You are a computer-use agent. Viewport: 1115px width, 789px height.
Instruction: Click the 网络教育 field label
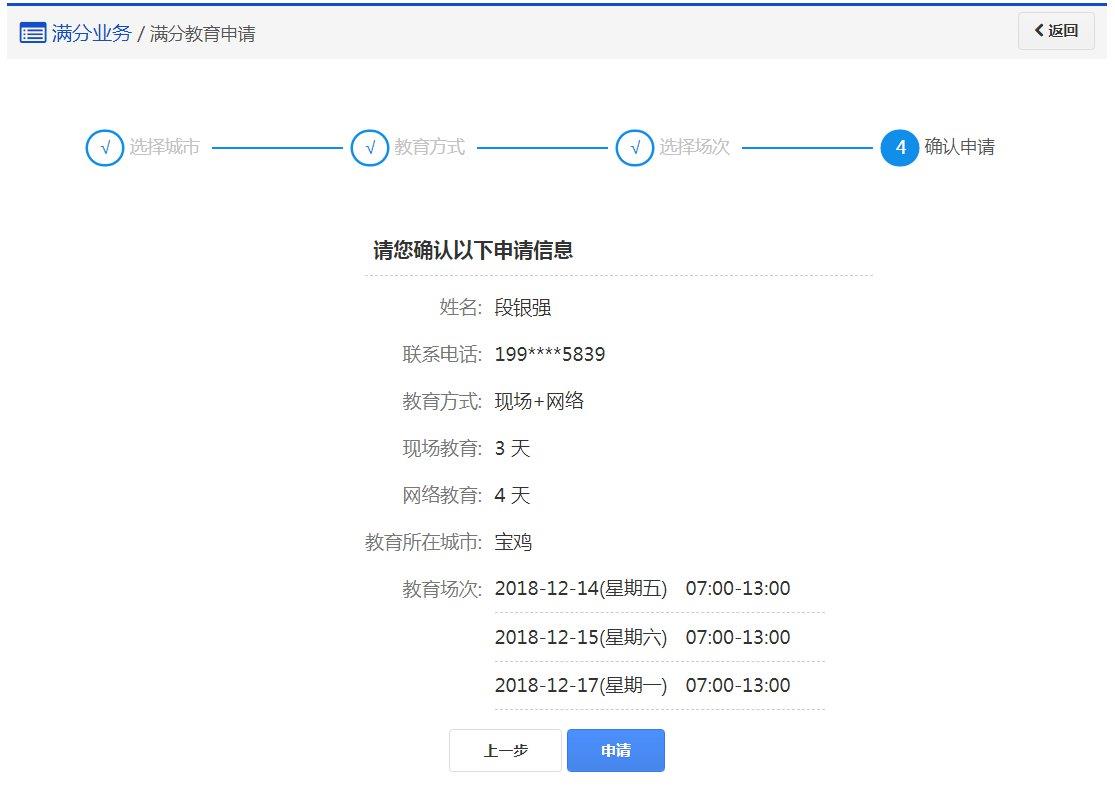pyautogui.click(x=442, y=495)
